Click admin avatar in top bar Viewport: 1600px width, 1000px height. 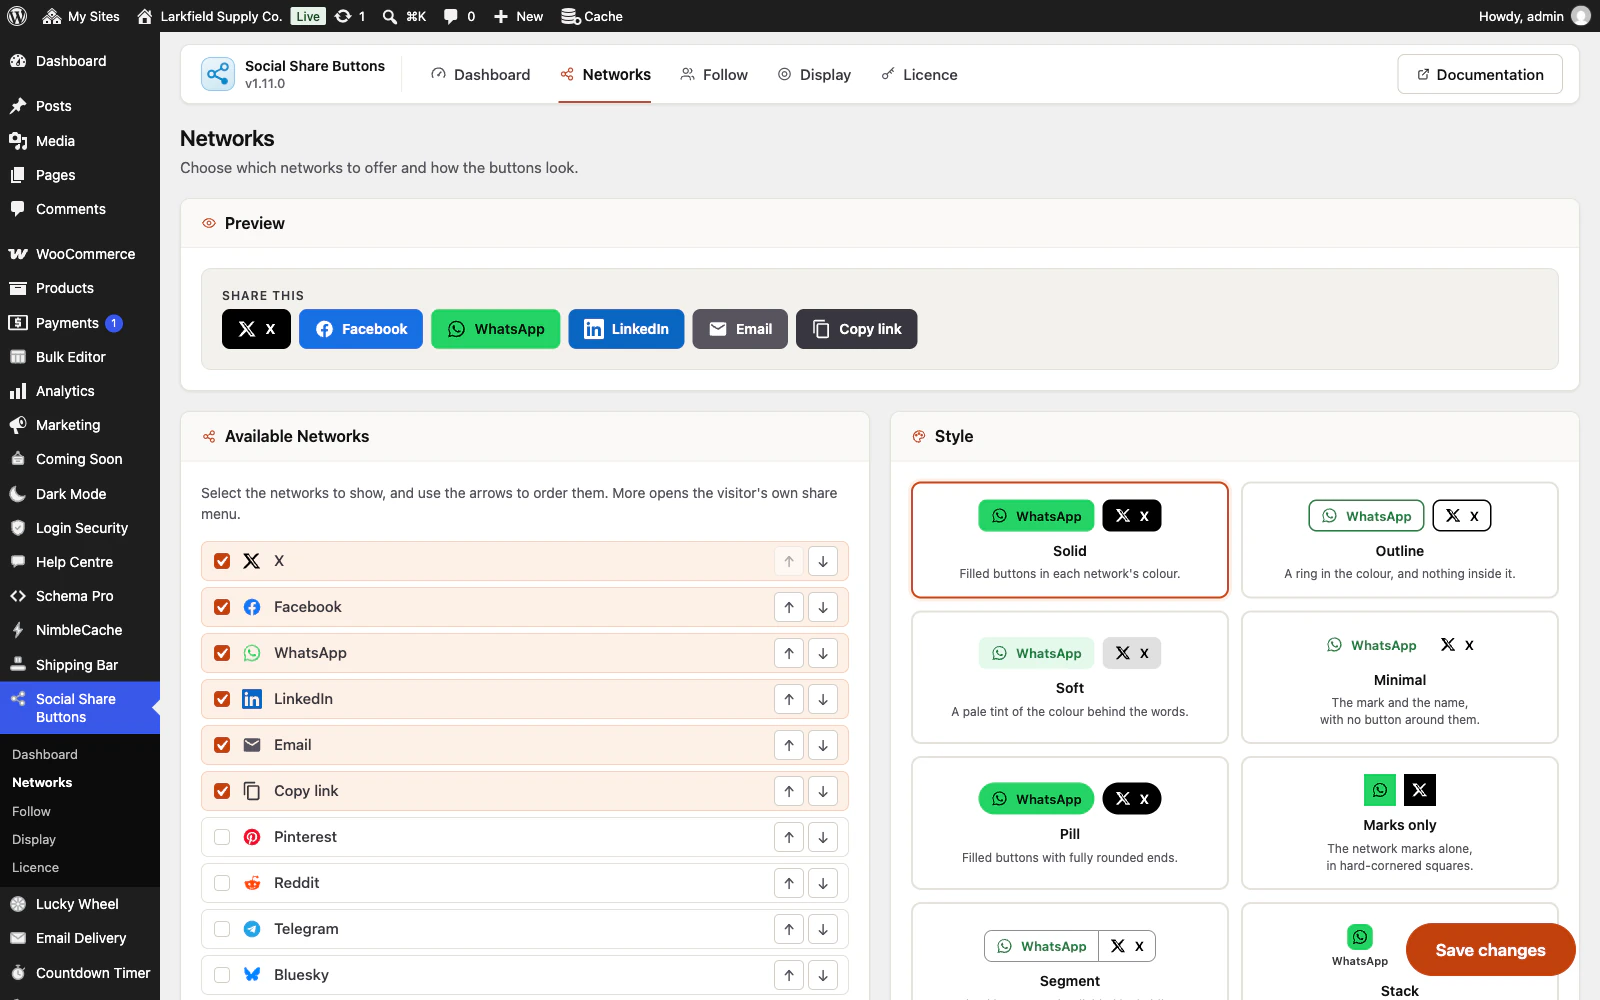click(x=1581, y=16)
